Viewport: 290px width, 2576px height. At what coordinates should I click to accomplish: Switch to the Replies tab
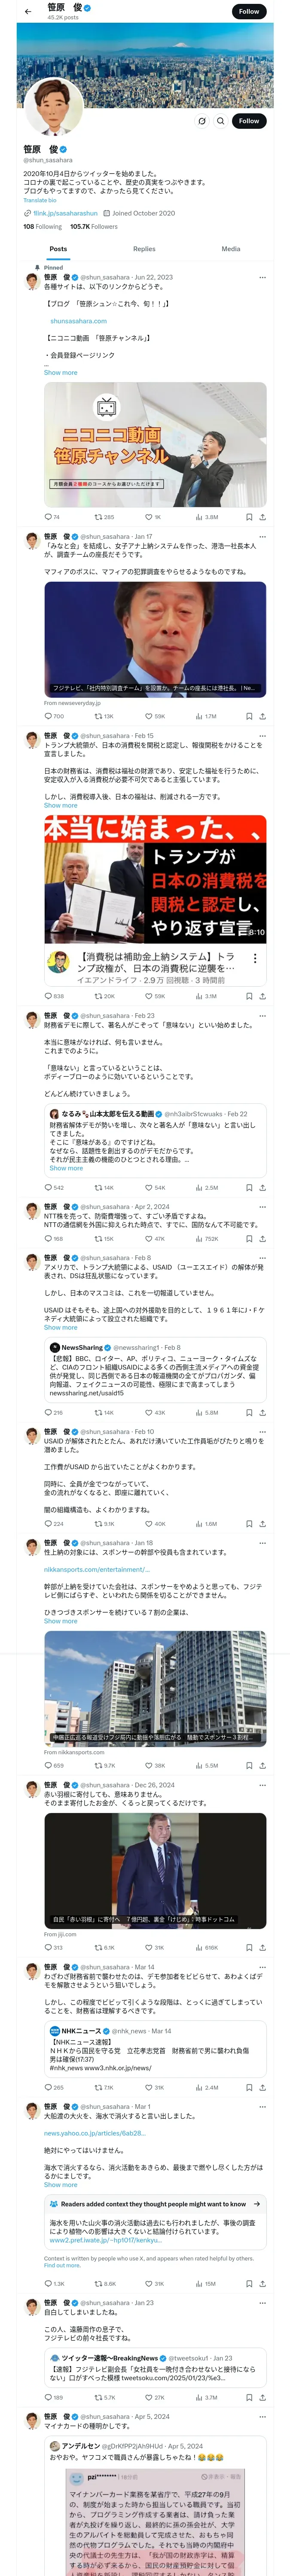(x=144, y=249)
